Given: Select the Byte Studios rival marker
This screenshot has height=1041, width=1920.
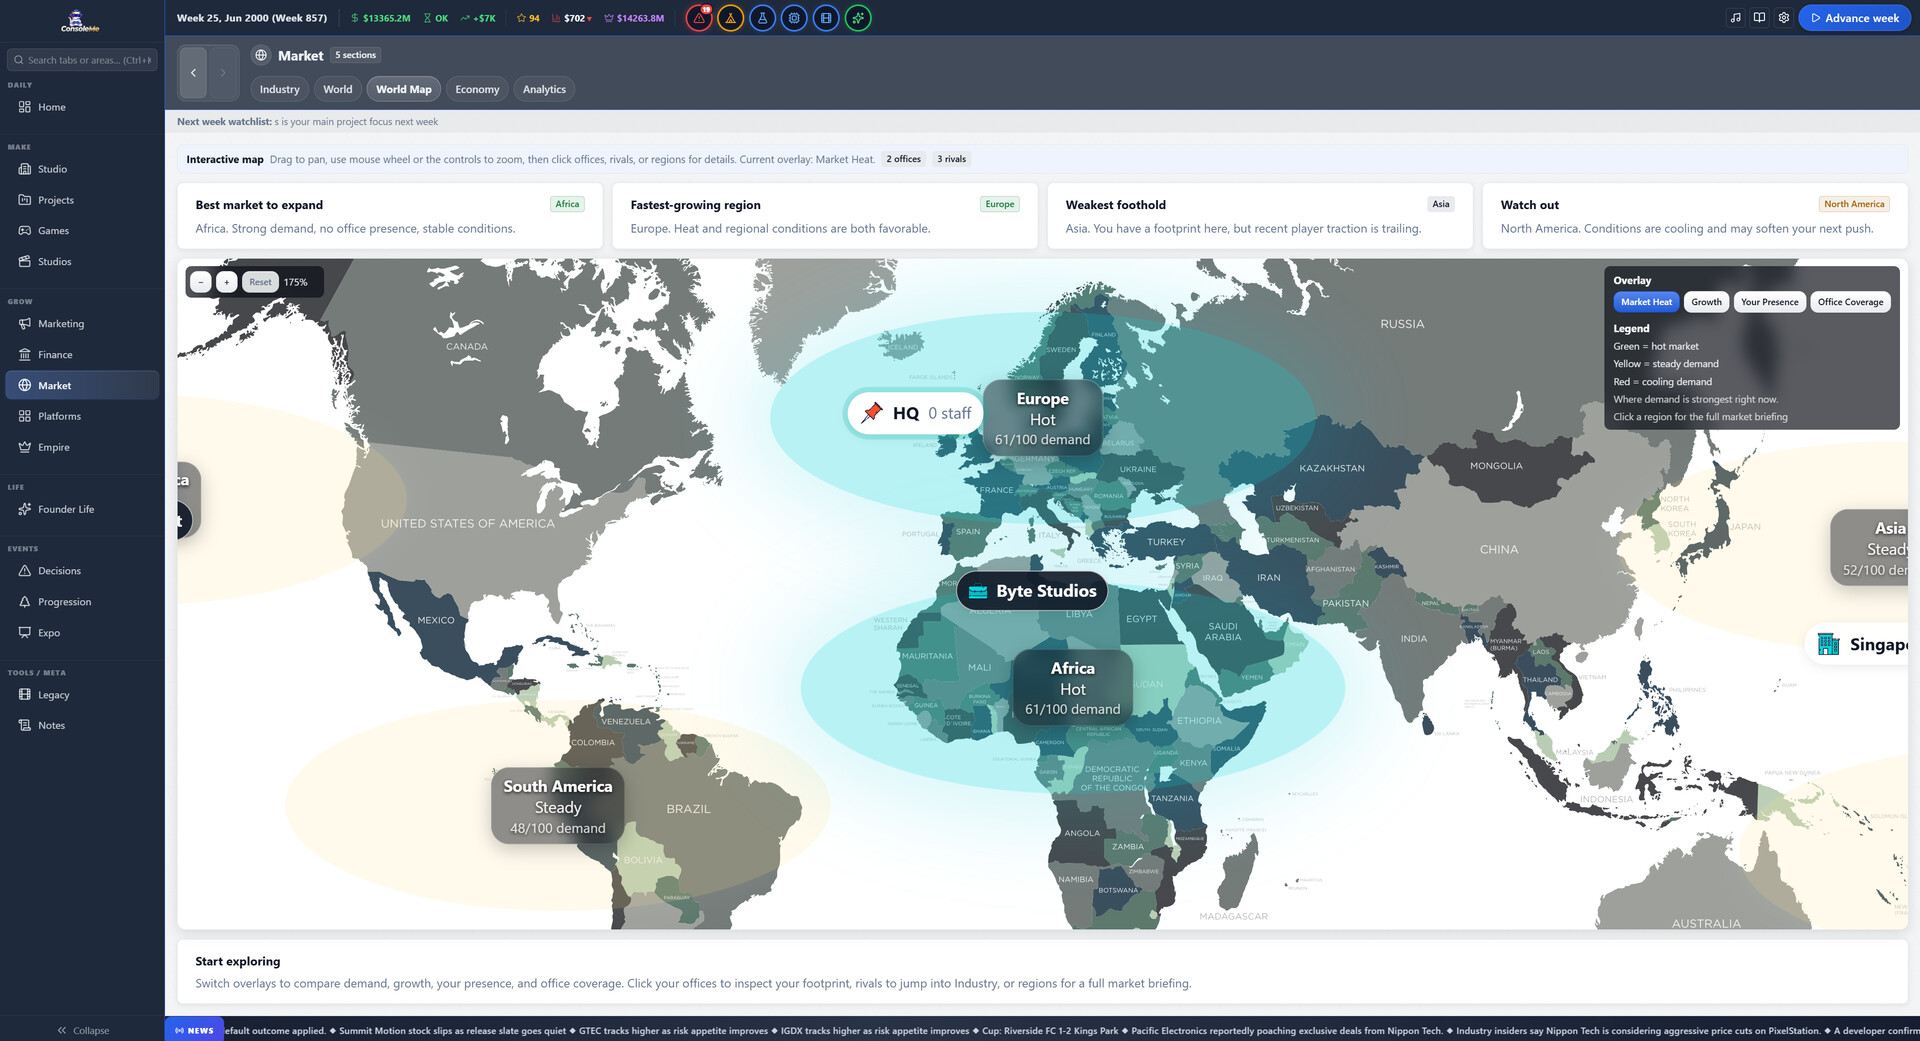Looking at the screenshot, I should 1032,591.
